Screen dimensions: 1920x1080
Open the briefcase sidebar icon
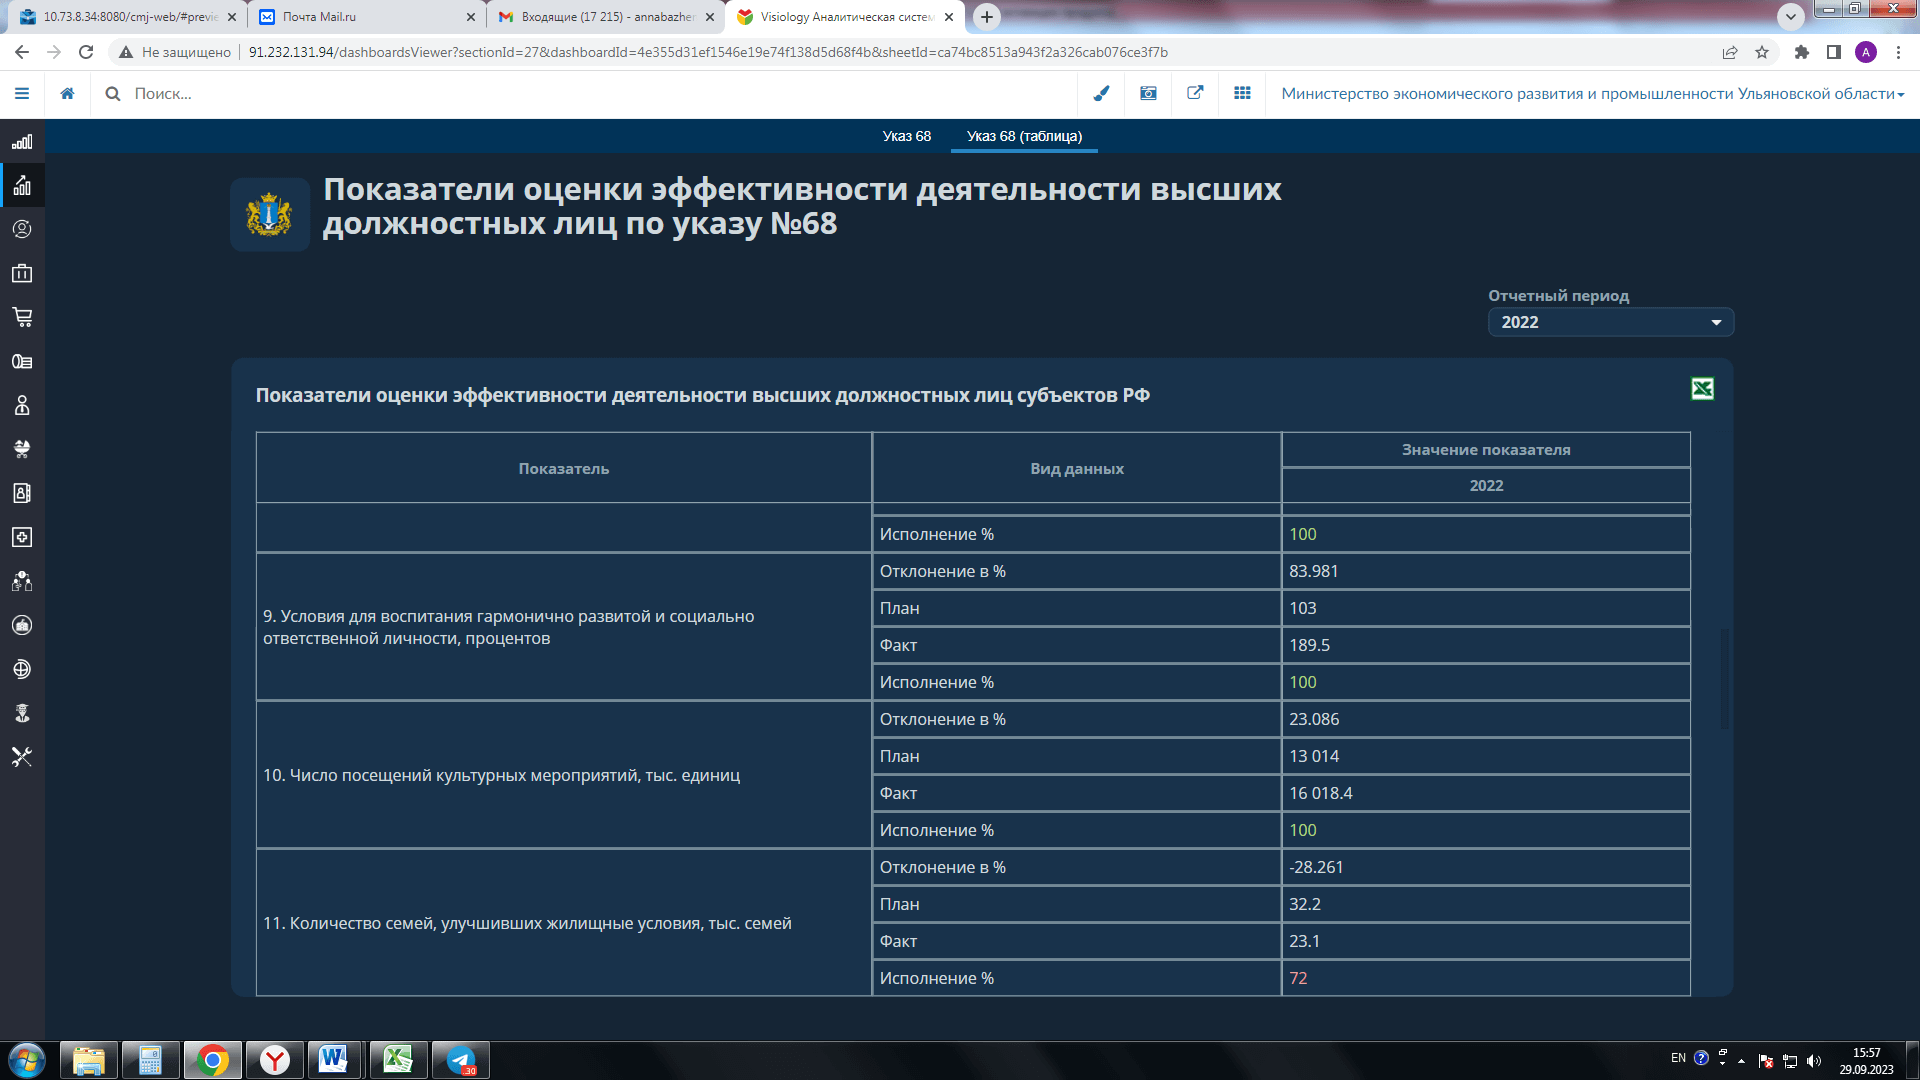pyautogui.click(x=22, y=273)
